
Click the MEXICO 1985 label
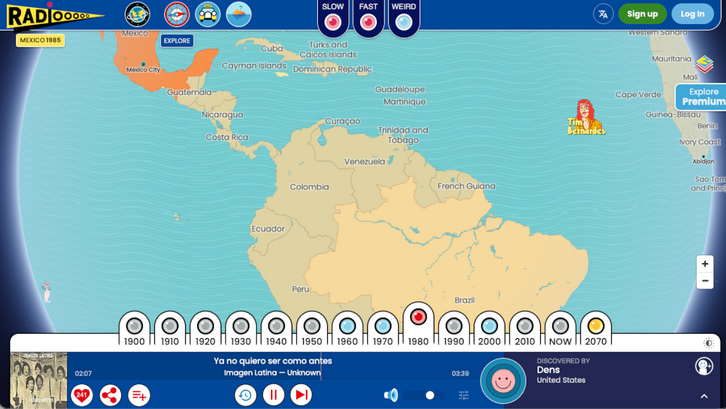(x=40, y=40)
